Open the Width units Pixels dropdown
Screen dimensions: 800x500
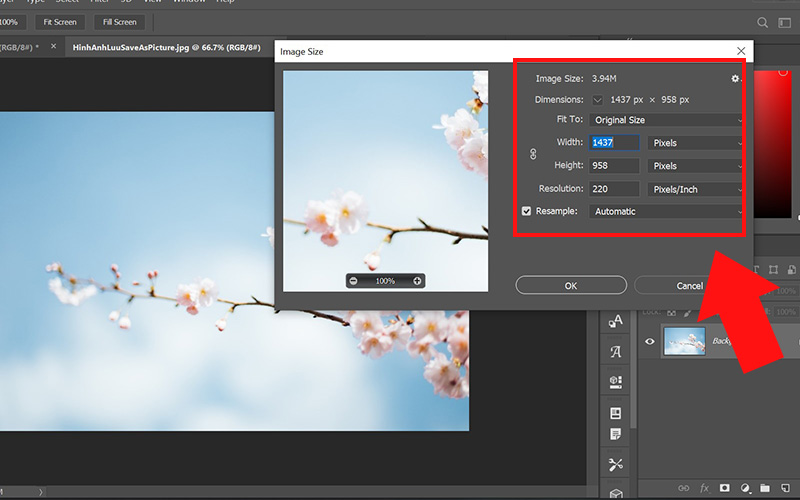695,143
